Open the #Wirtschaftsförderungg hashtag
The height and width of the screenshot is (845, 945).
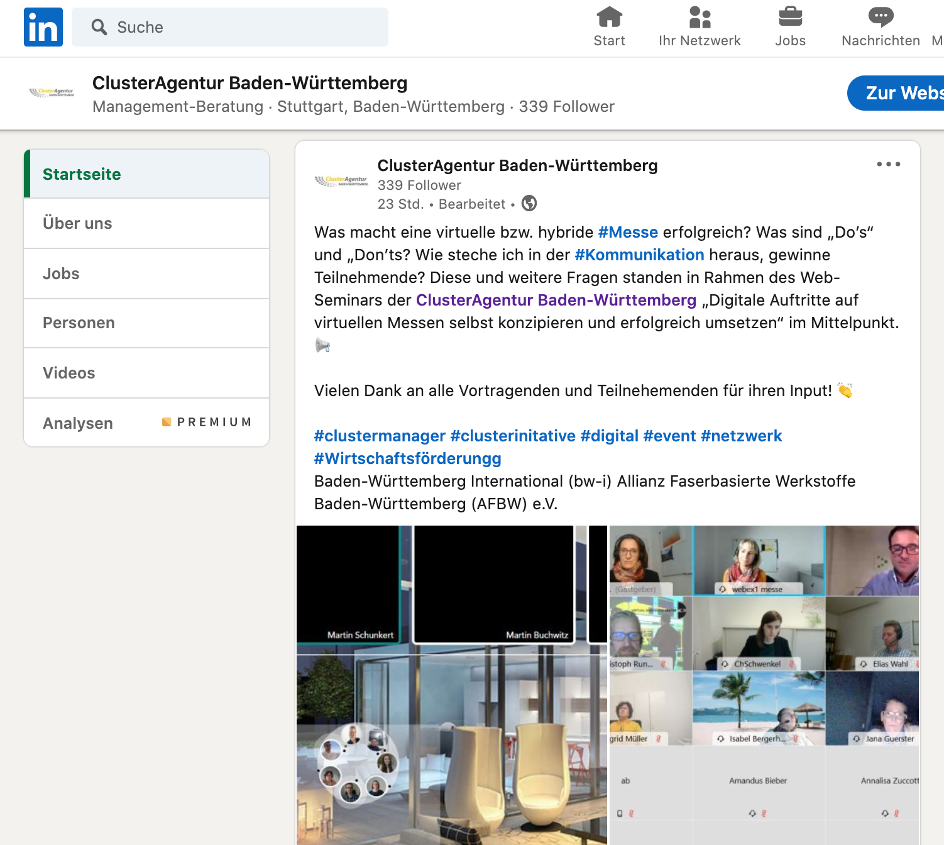tap(407, 459)
